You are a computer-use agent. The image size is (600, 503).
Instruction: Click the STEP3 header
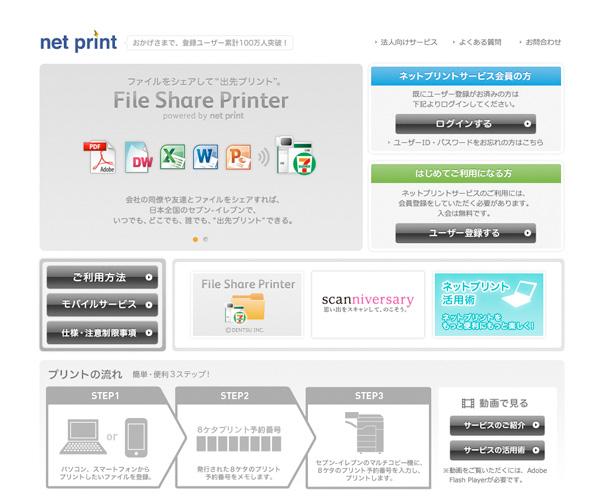click(x=368, y=396)
